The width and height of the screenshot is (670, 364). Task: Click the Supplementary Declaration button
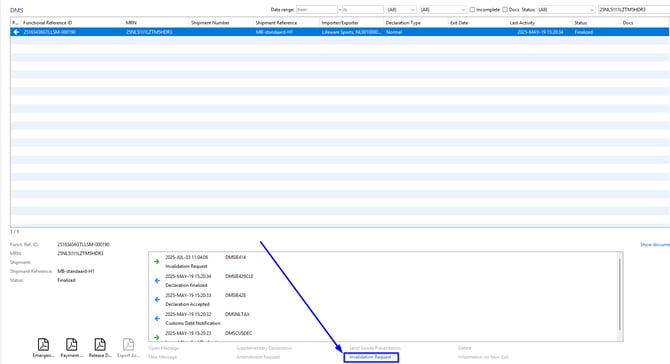click(264, 348)
